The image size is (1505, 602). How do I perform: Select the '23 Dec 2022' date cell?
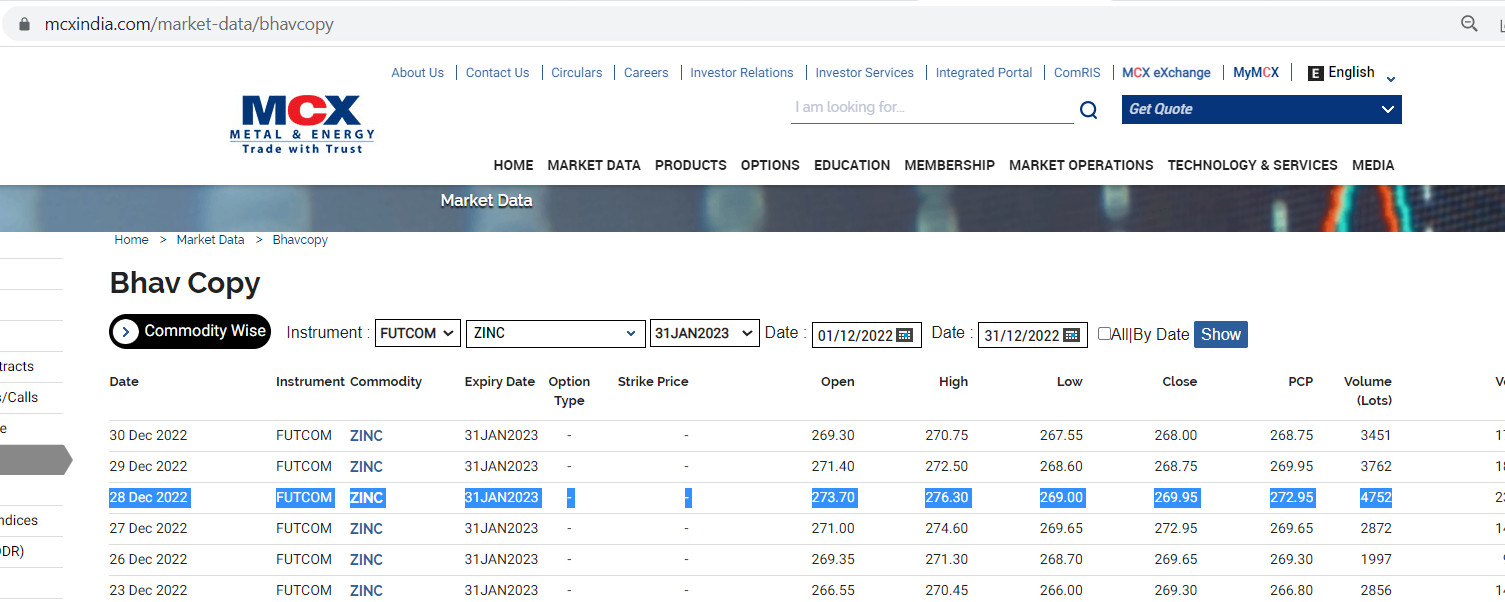pos(148,590)
